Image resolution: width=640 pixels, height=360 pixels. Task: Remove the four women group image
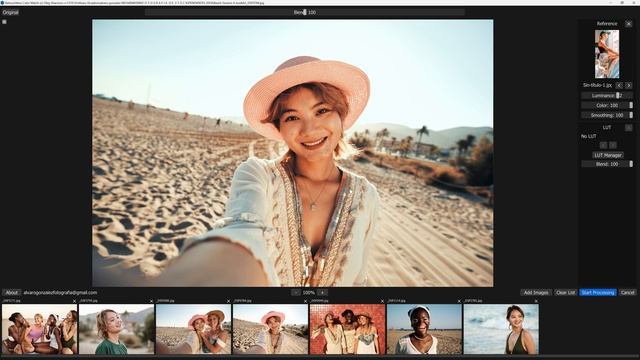pyautogui.click(x=74, y=301)
